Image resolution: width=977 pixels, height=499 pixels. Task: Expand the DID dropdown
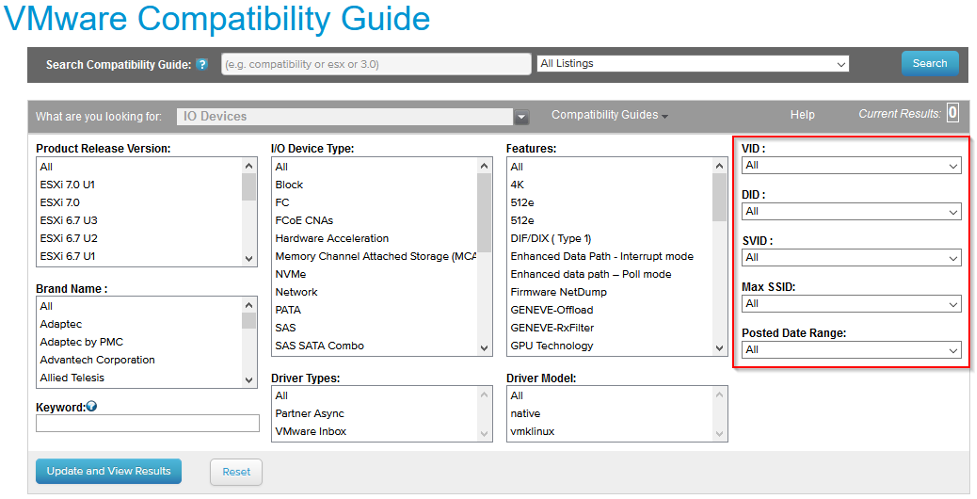click(851, 212)
